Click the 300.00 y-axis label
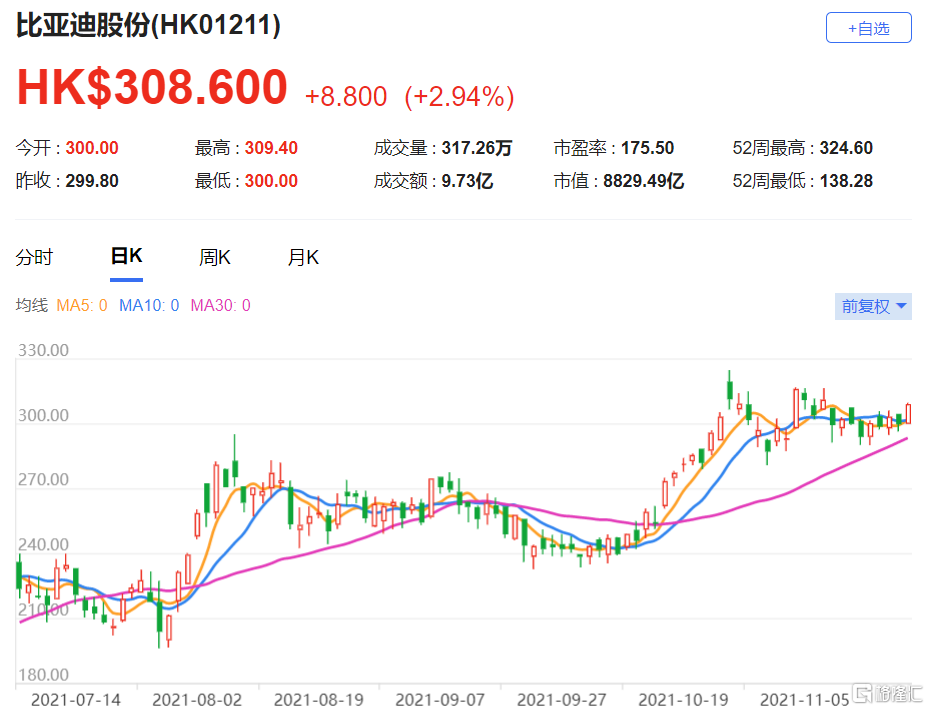Viewport: 930px width, 711px height. (x=43, y=415)
